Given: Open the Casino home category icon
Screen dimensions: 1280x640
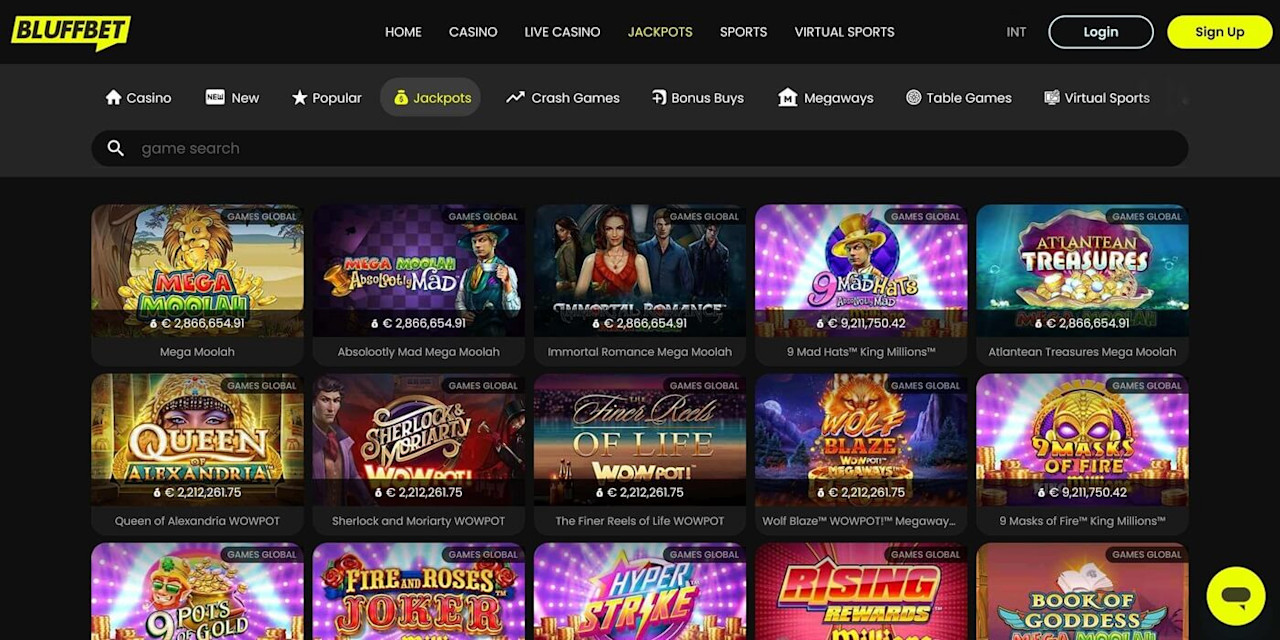Looking at the screenshot, I should click(x=113, y=97).
